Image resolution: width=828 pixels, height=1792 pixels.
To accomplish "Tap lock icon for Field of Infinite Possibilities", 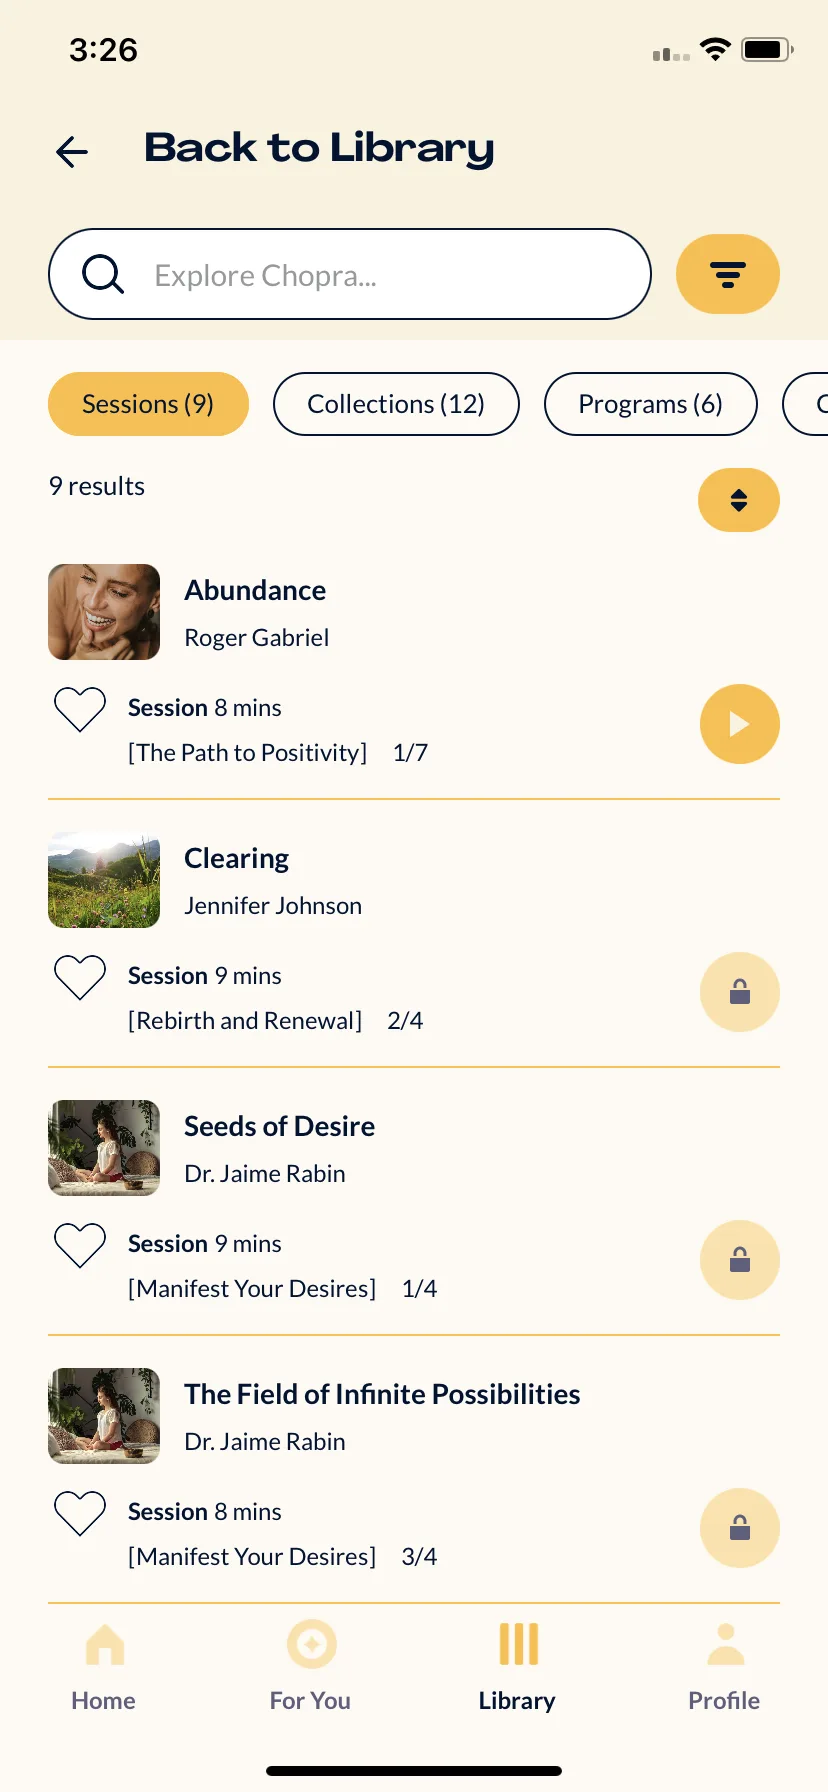I will (x=740, y=1528).
